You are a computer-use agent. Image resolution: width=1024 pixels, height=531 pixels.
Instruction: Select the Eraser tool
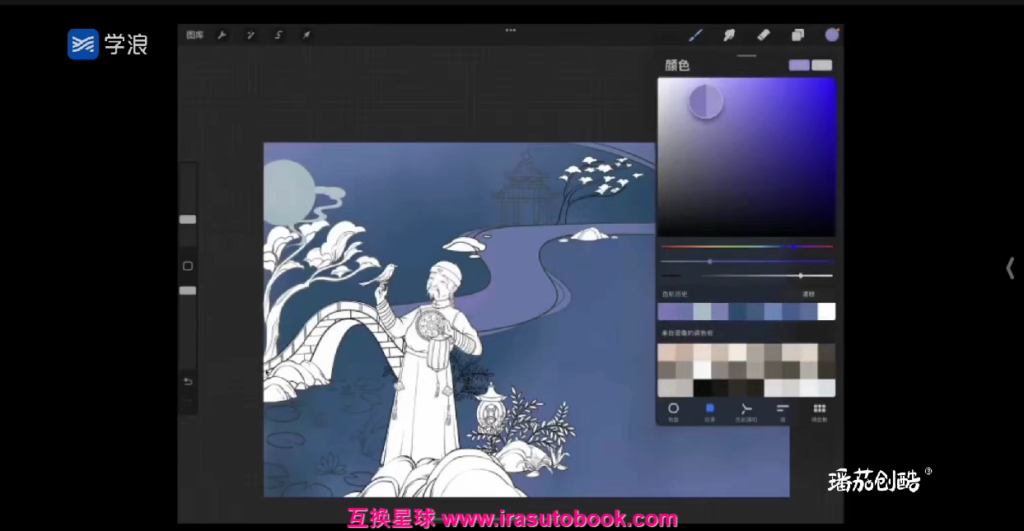coord(763,35)
